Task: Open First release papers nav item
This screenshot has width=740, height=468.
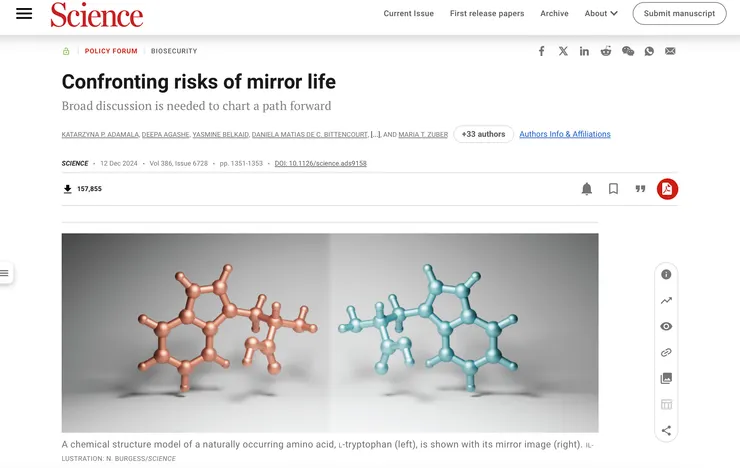Action: pos(487,13)
